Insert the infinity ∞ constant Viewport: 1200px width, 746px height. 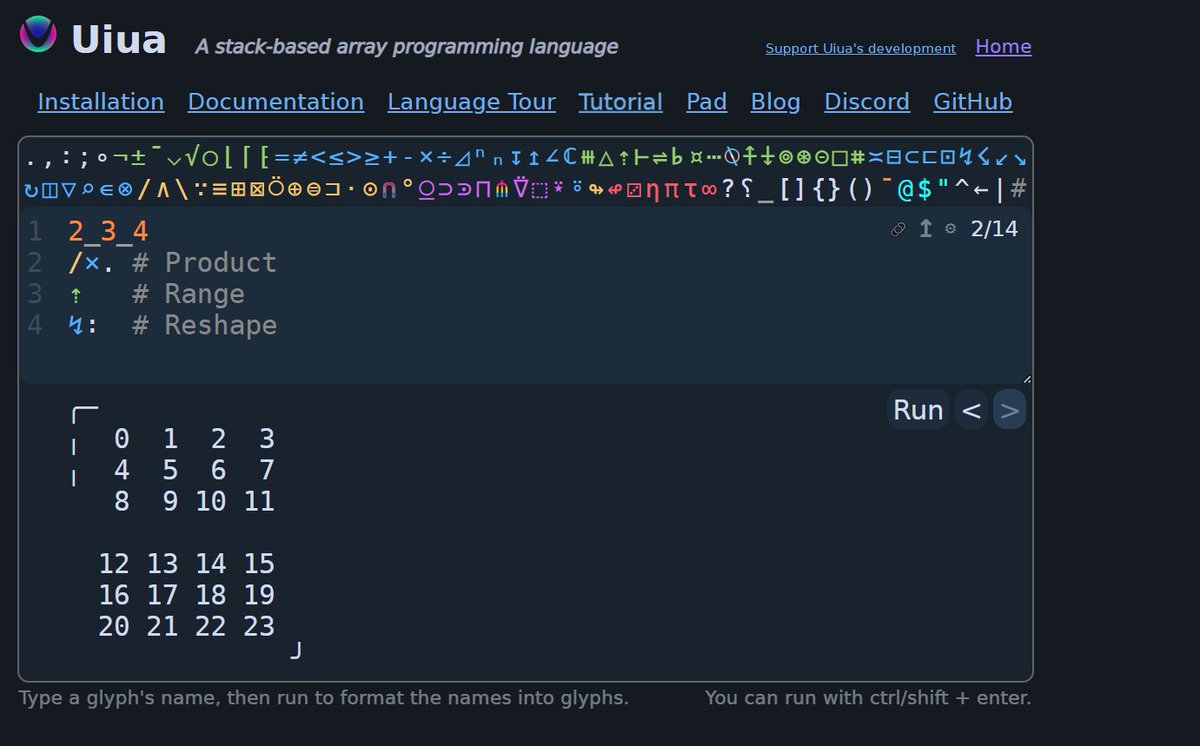click(709, 188)
